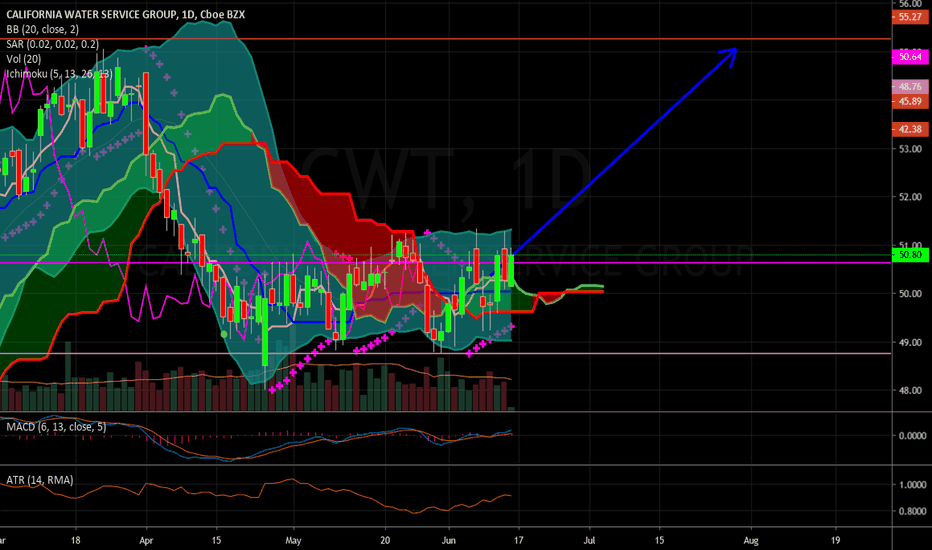This screenshot has height=550, width=932.
Task: Click the Aug date axis label
Action: pyautogui.click(x=751, y=540)
